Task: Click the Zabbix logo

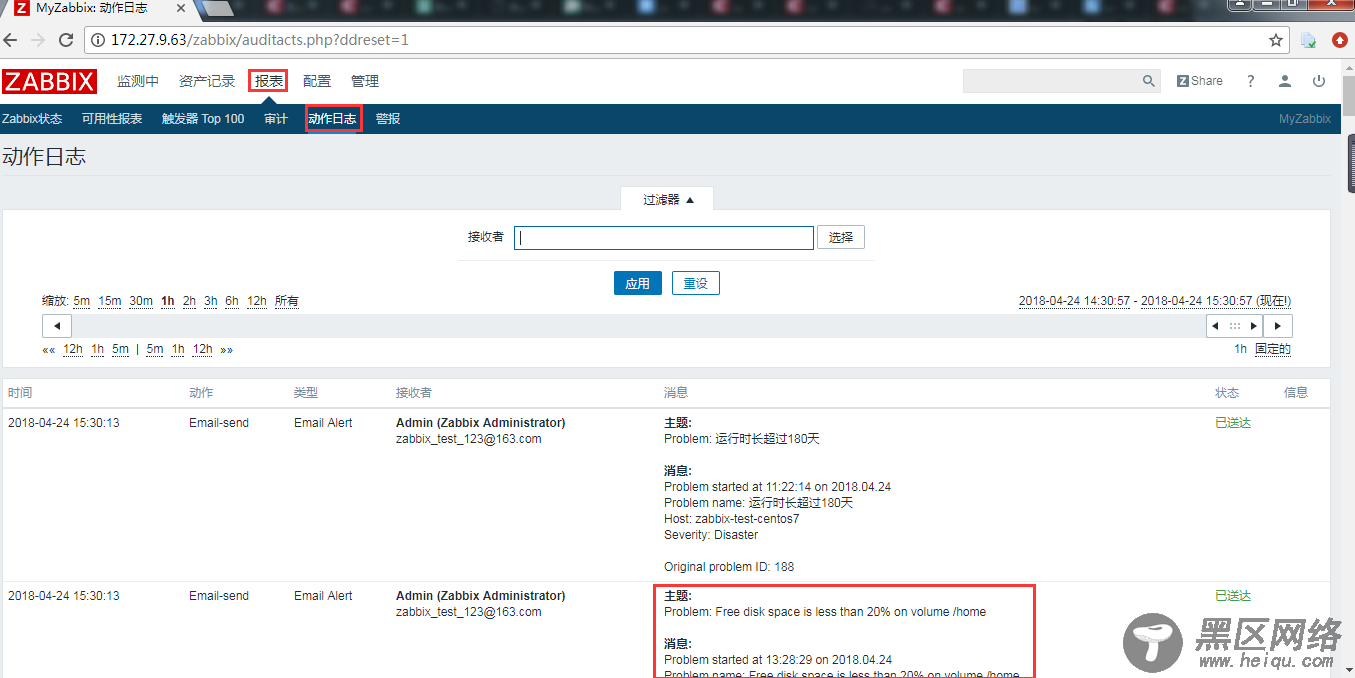Action: coord(49,81)
